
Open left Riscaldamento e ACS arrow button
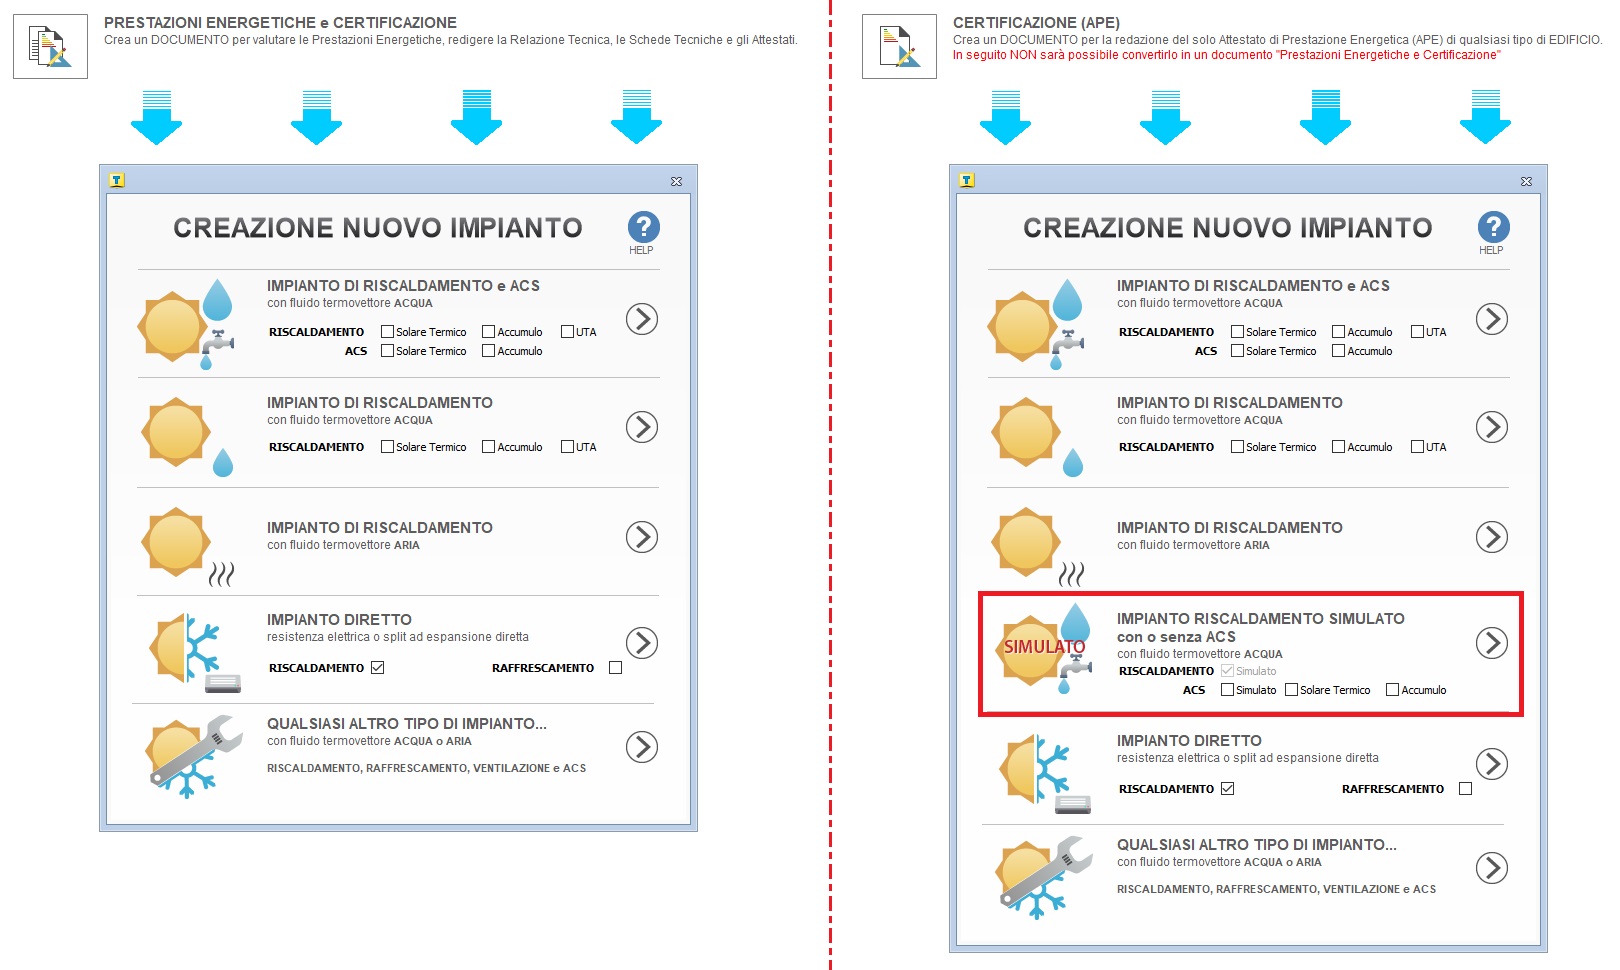(x=641, y=319)
